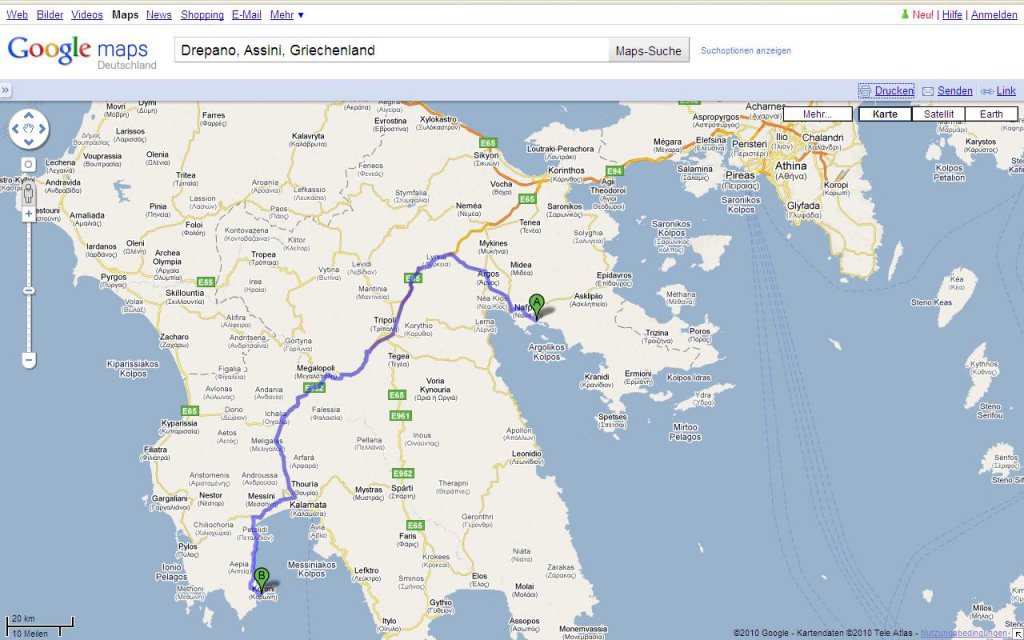Click the pan control compass icon
Image resolution: width=1024 pixels, height=640 pixels.
[29, 129]
